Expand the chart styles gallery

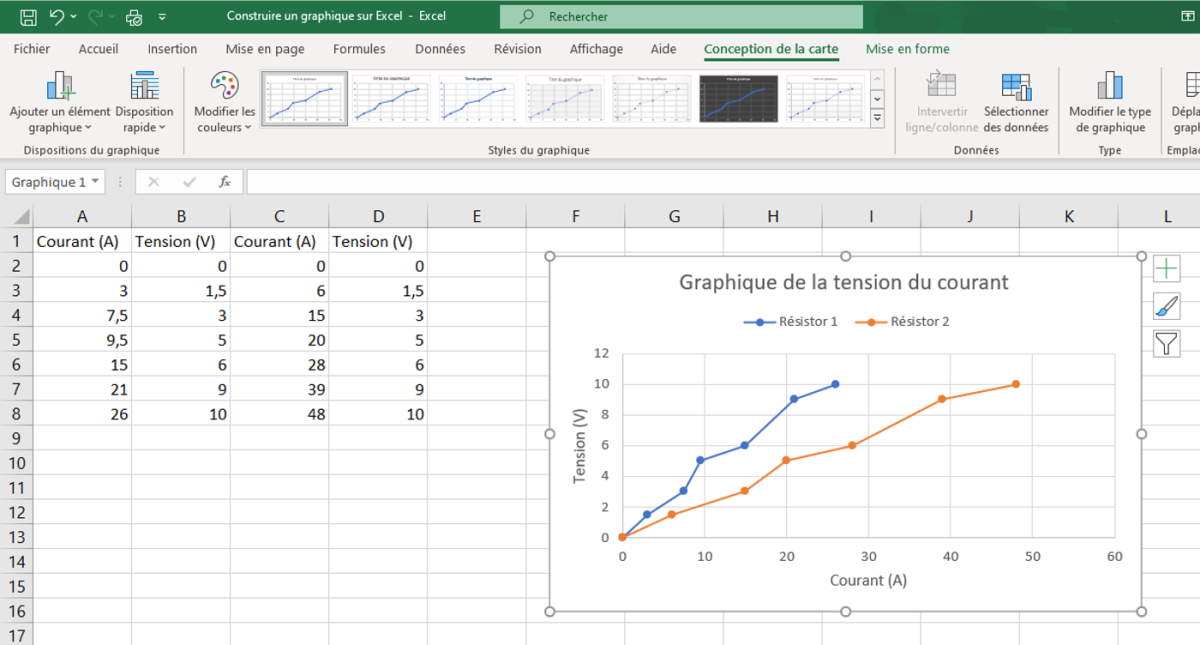(x=878, y=119)
